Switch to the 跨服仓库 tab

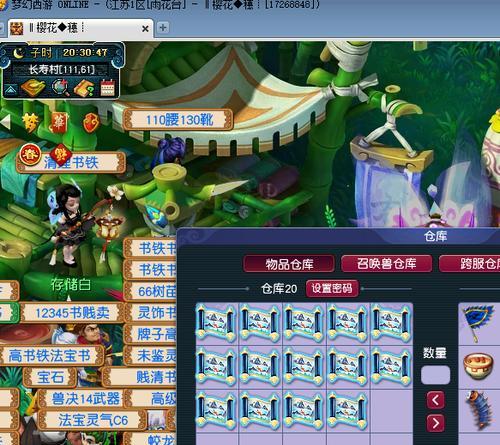coord(470,264)
